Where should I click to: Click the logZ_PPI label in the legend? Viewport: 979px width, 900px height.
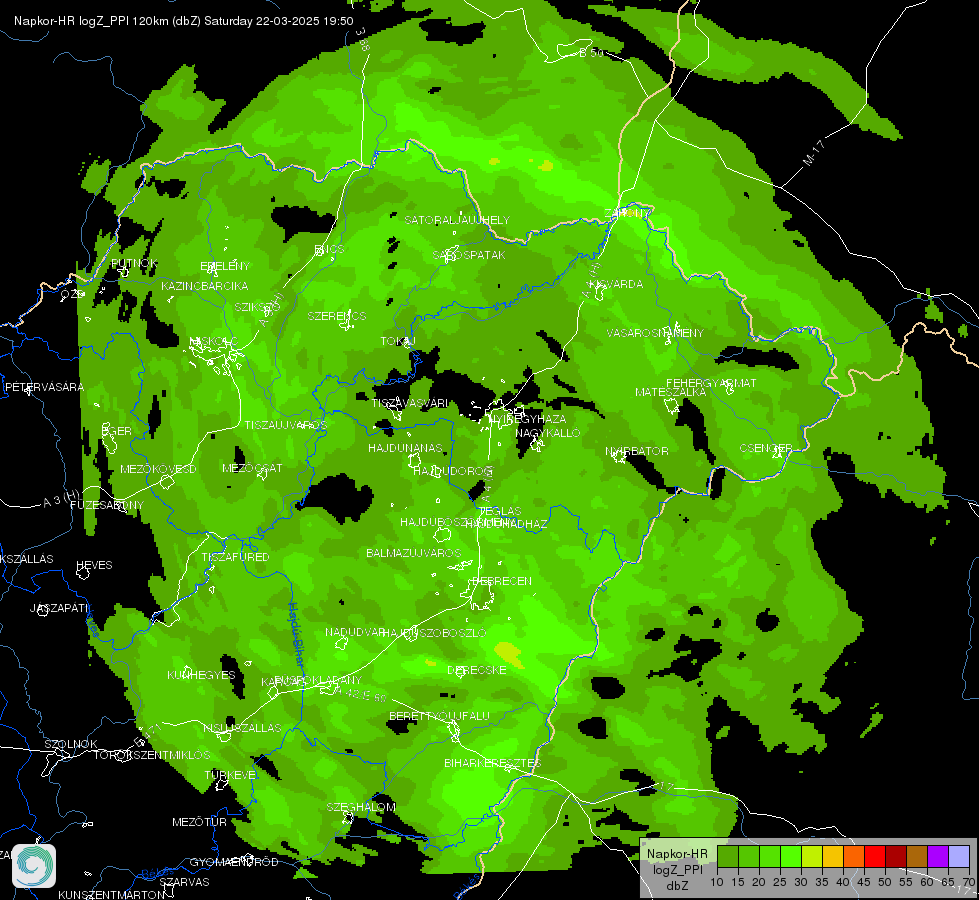(677, 869)
